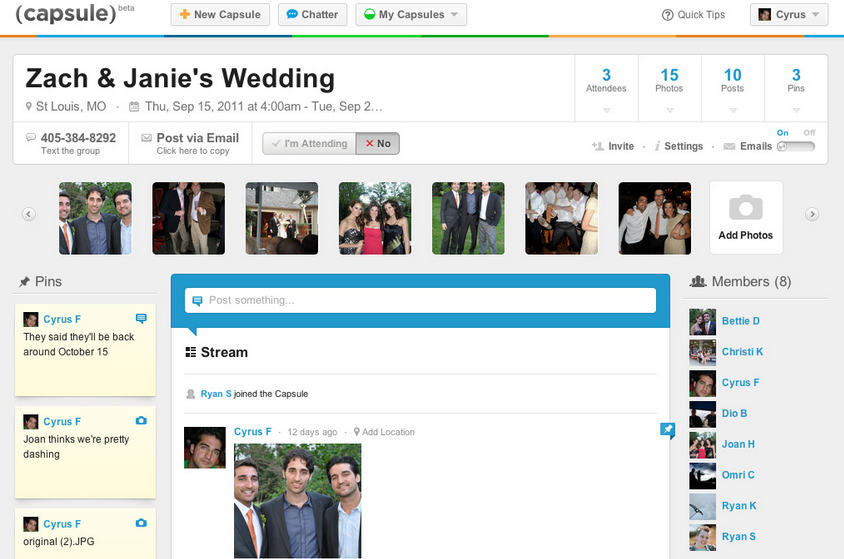This screenshot has width=844, height=559.
Task: Click the capsule beta logo
Action: pyautogui.click(x=74, y=13)
